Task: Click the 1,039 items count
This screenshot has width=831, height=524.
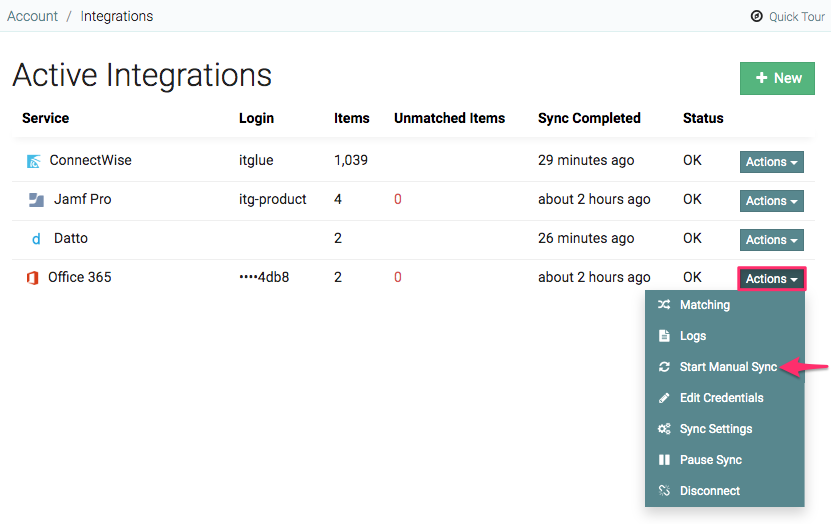Action: click(x=351, y=160)
